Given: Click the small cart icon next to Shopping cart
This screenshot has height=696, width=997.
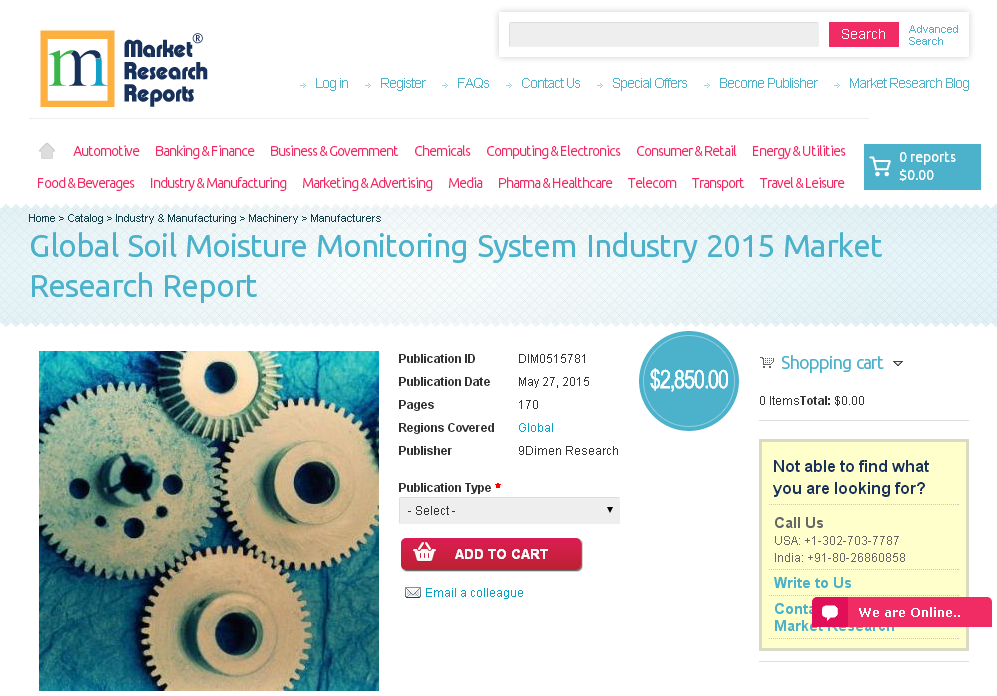Looking at the screenshot, I should (x=767, y=362).
